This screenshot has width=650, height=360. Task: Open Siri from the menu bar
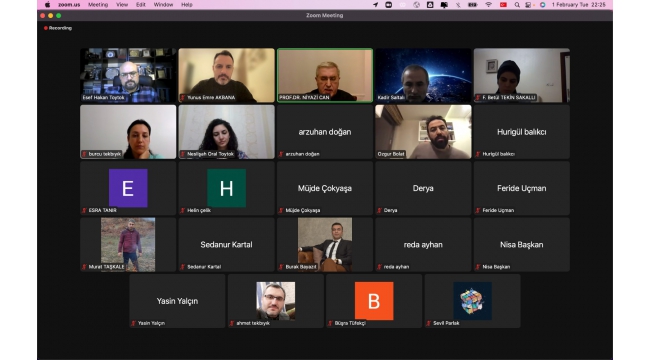tap(542, 5)
